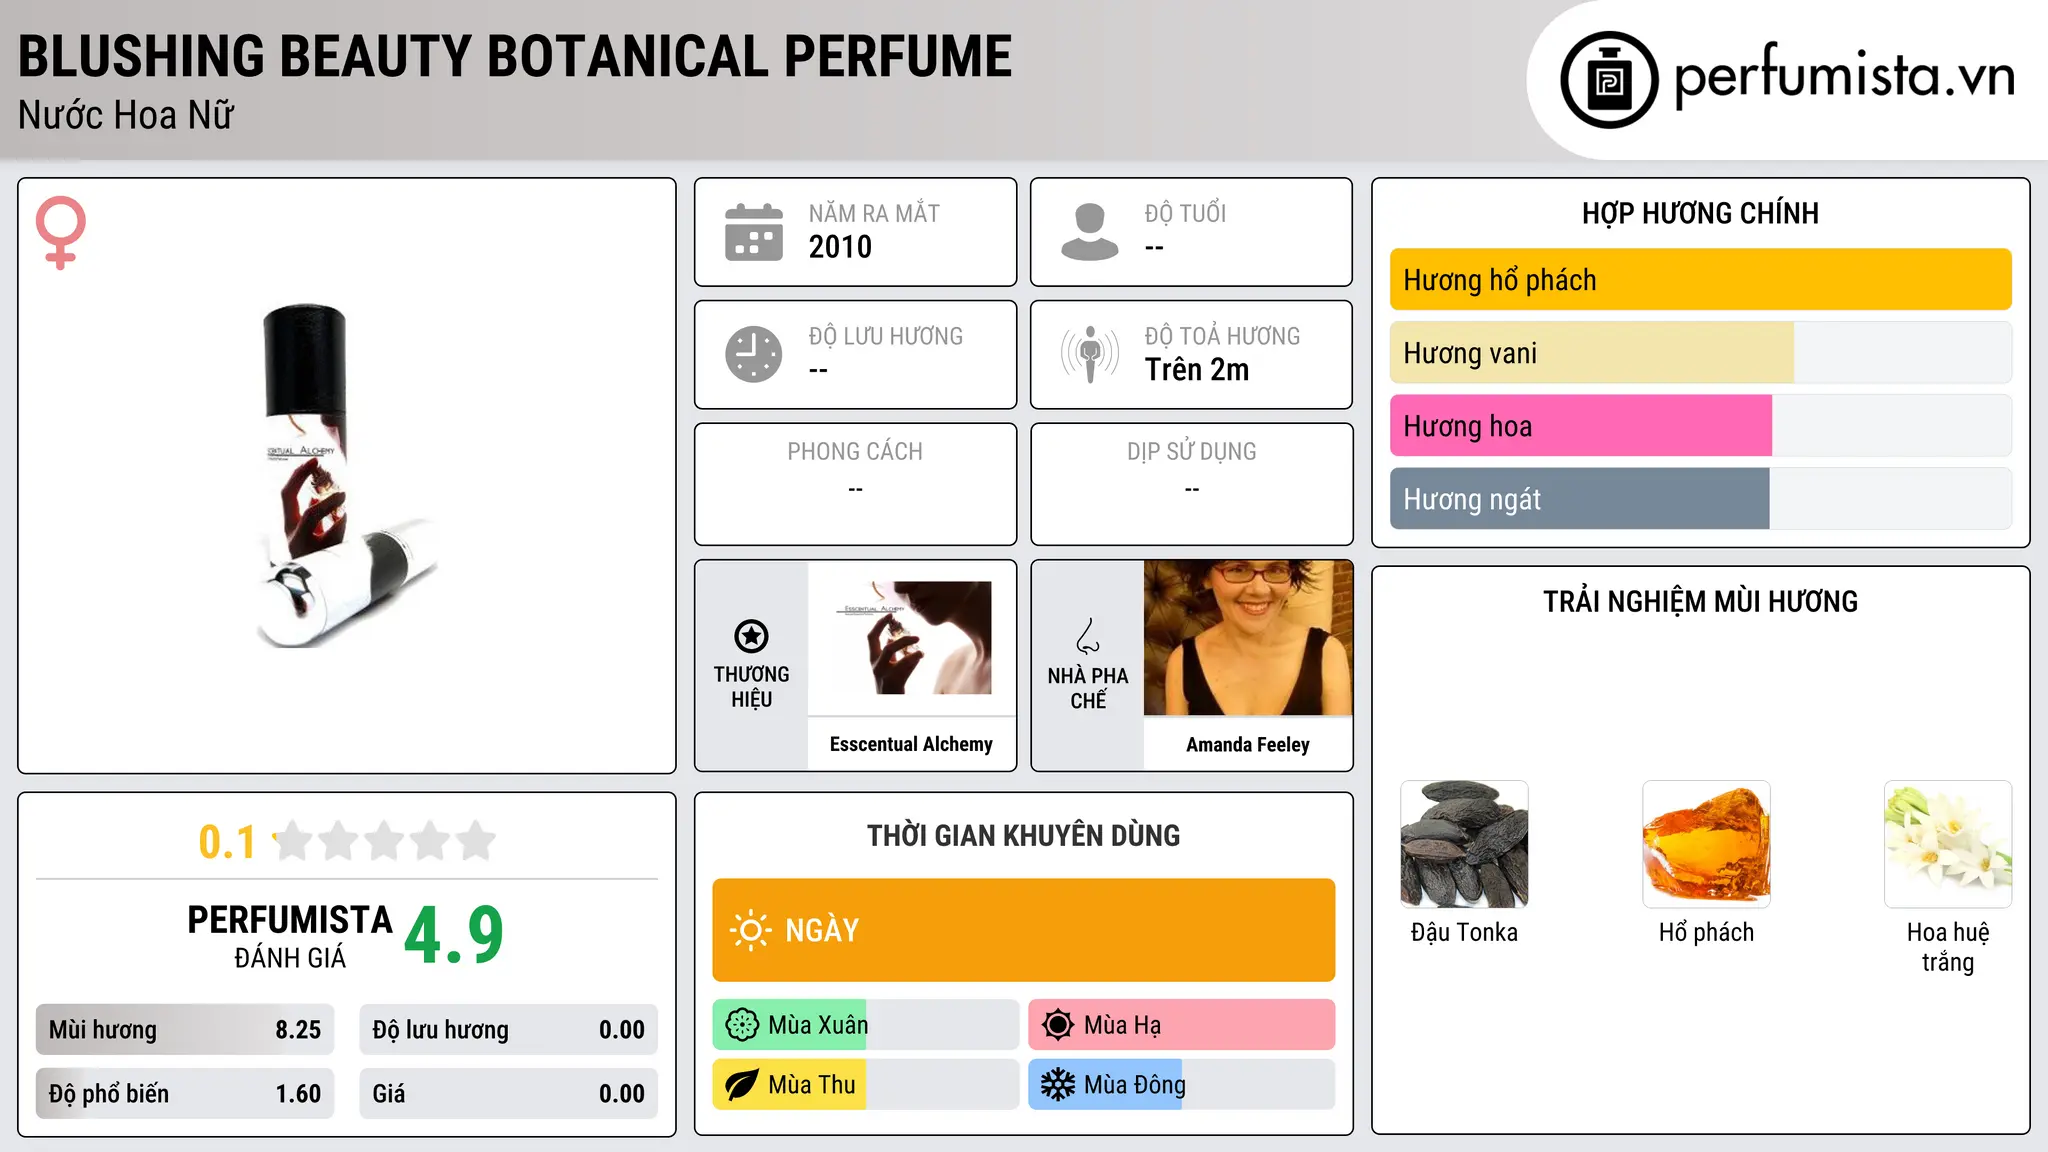Image resolution: width=2048 pixels, height=1152 pixels.
Task: Click the flower icon for Mùa Xuân
Action: pyautogui.click(x=742, y=1025)
